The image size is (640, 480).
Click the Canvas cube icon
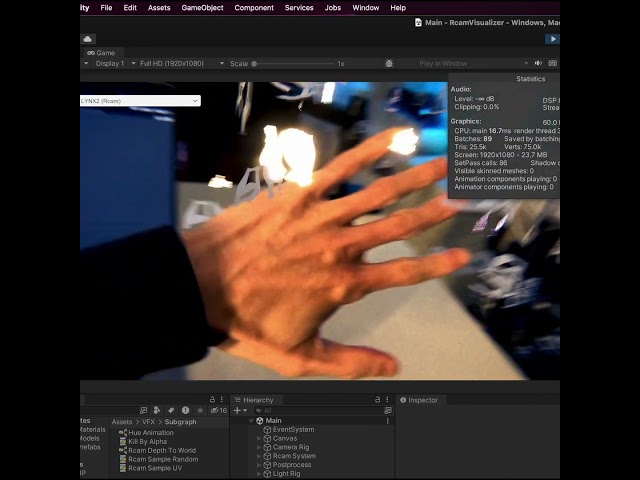click(x=267, y=438)
